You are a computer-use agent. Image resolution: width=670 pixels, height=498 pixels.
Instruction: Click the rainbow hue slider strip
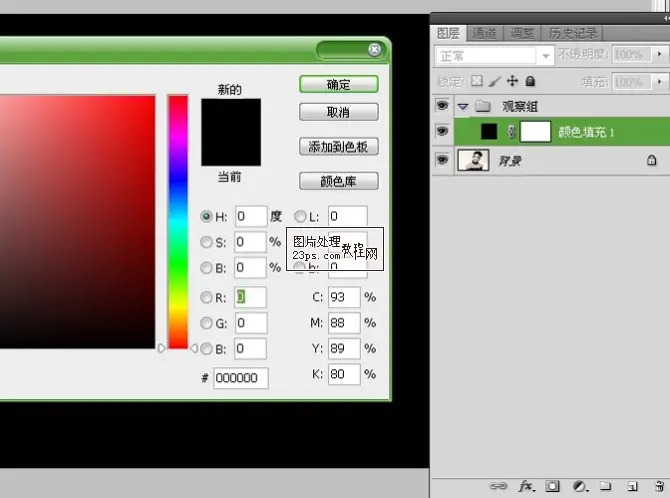pyautogui.click(x=177, y=220)
